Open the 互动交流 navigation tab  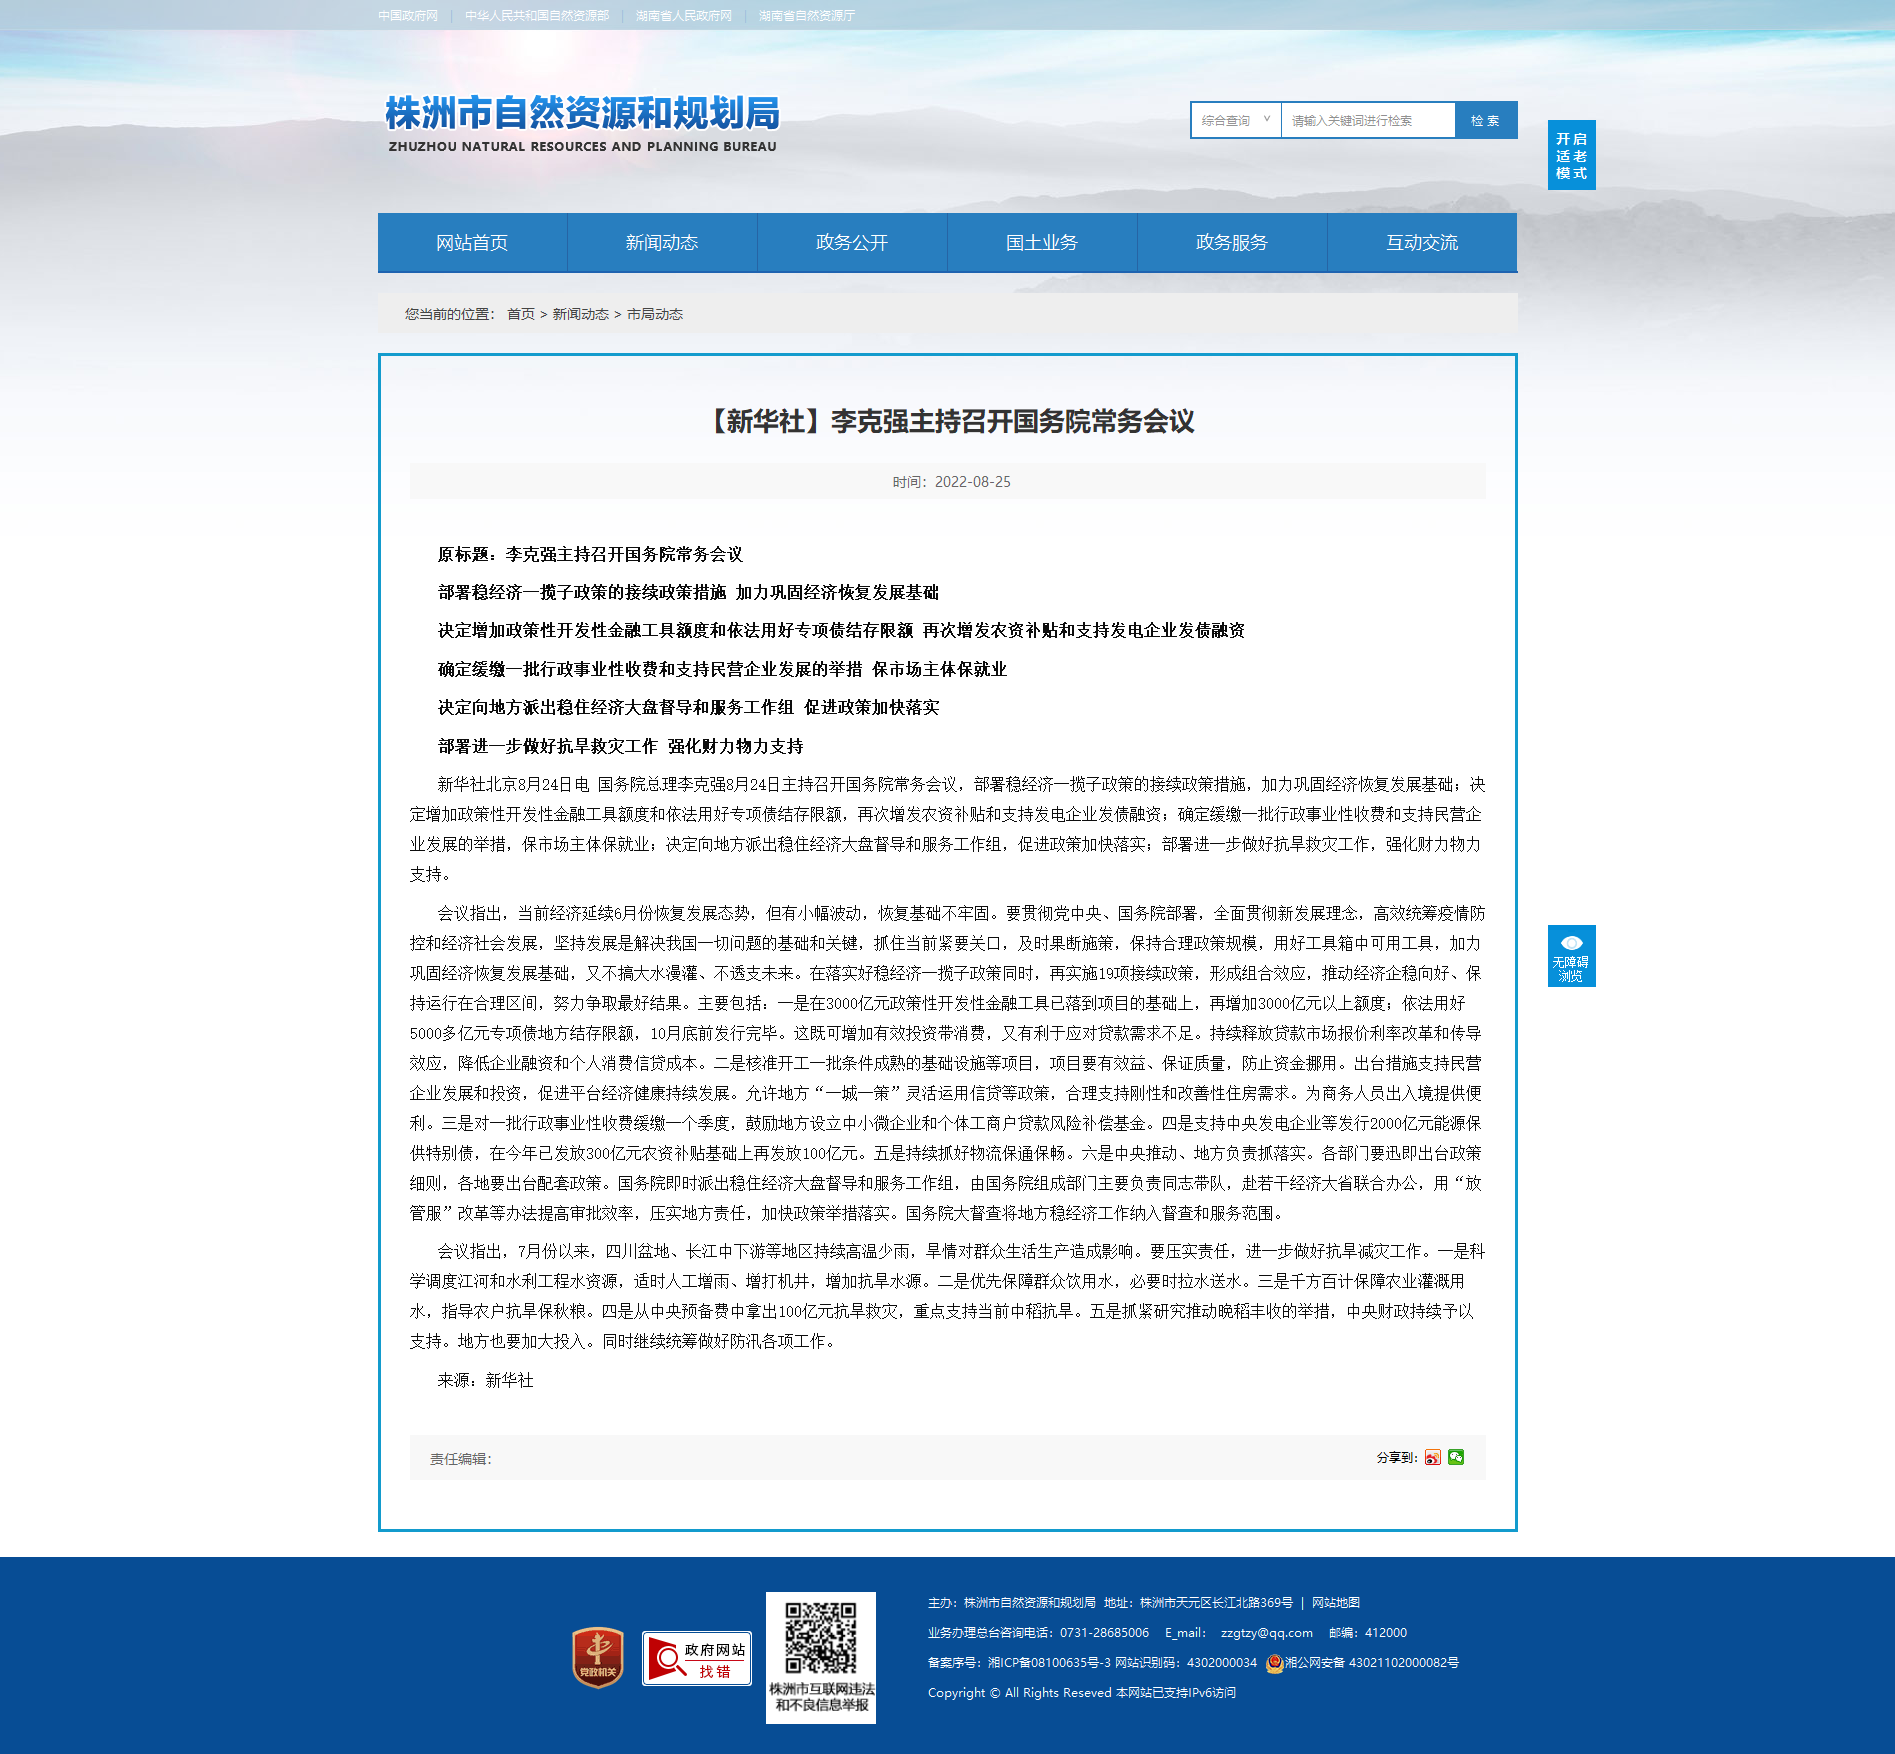[1422, 242]
